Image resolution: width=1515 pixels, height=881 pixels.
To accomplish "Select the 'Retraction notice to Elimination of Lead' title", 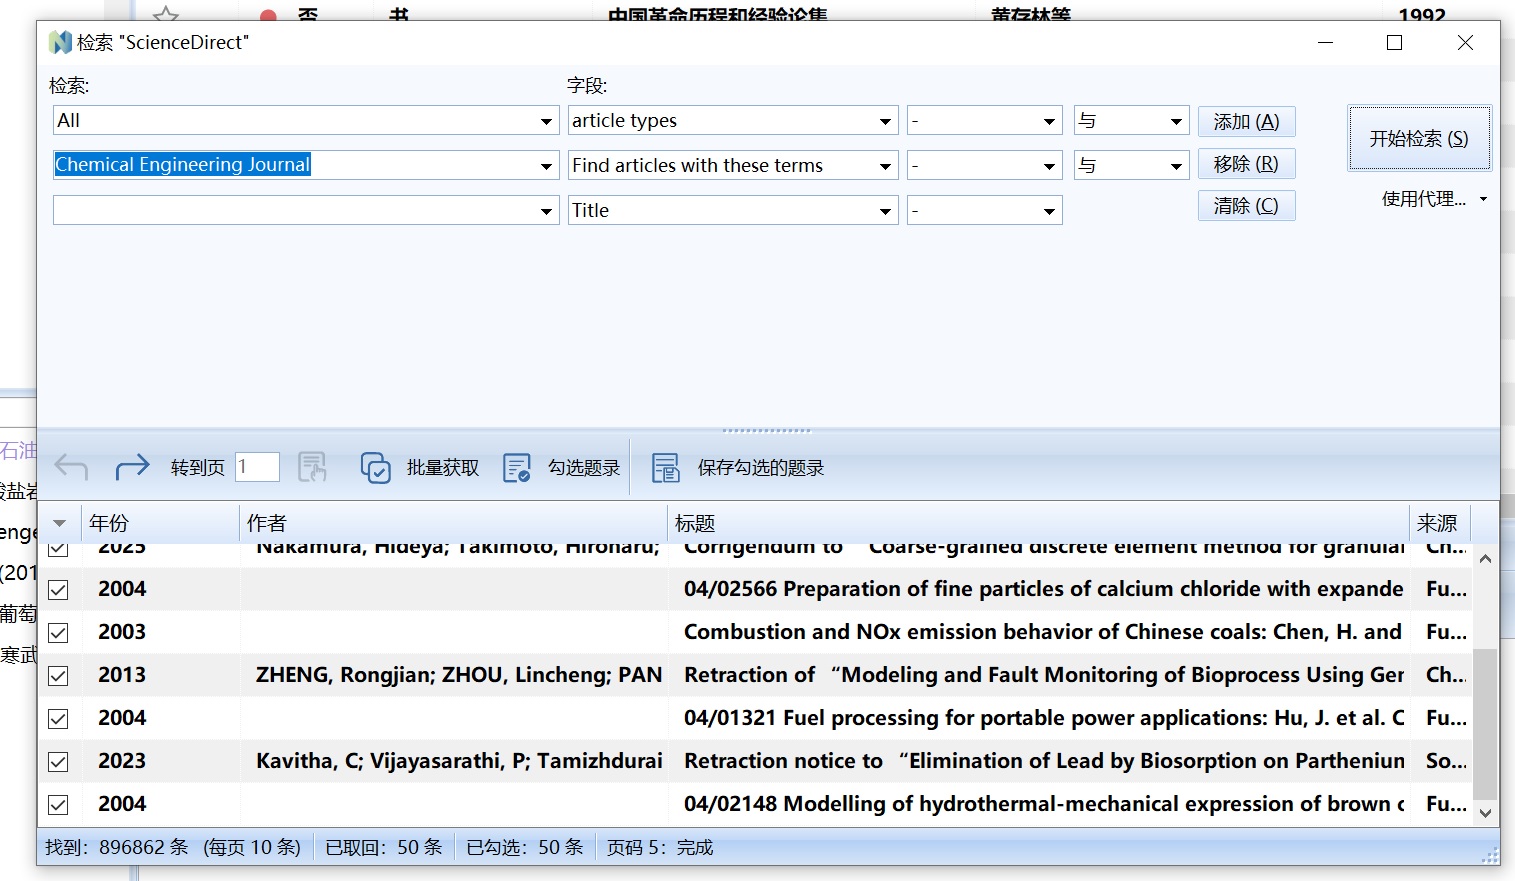I will (x=1044, y=761).
